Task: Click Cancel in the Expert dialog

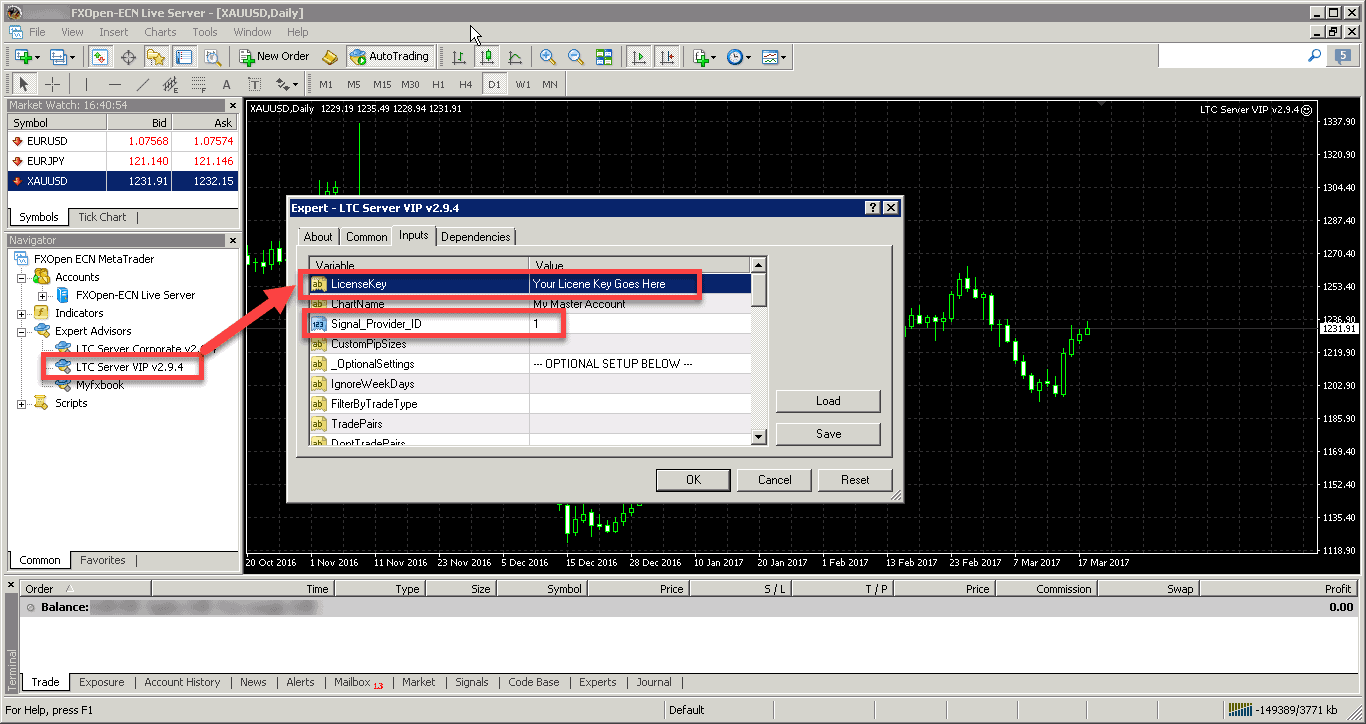Action: [x=775, y=480]
